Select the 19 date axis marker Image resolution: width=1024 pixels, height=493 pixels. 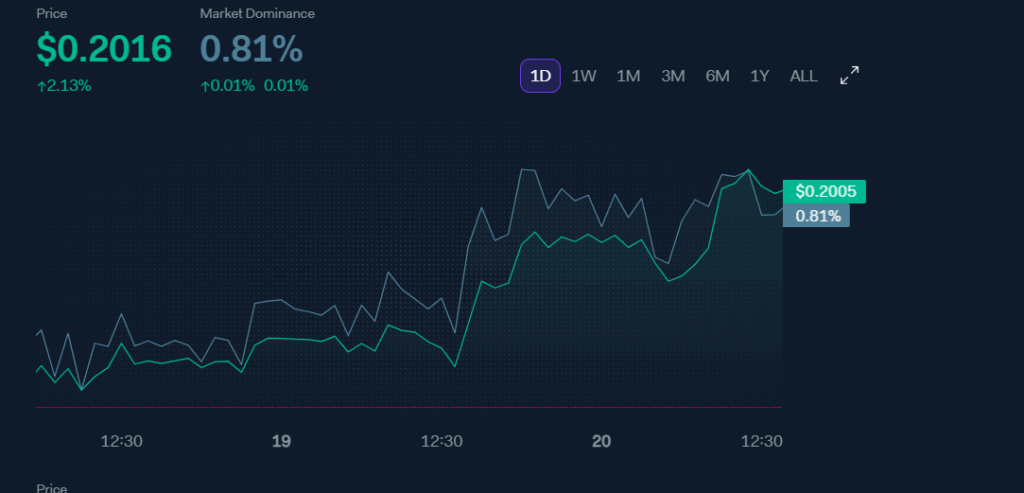click(281, 441)
